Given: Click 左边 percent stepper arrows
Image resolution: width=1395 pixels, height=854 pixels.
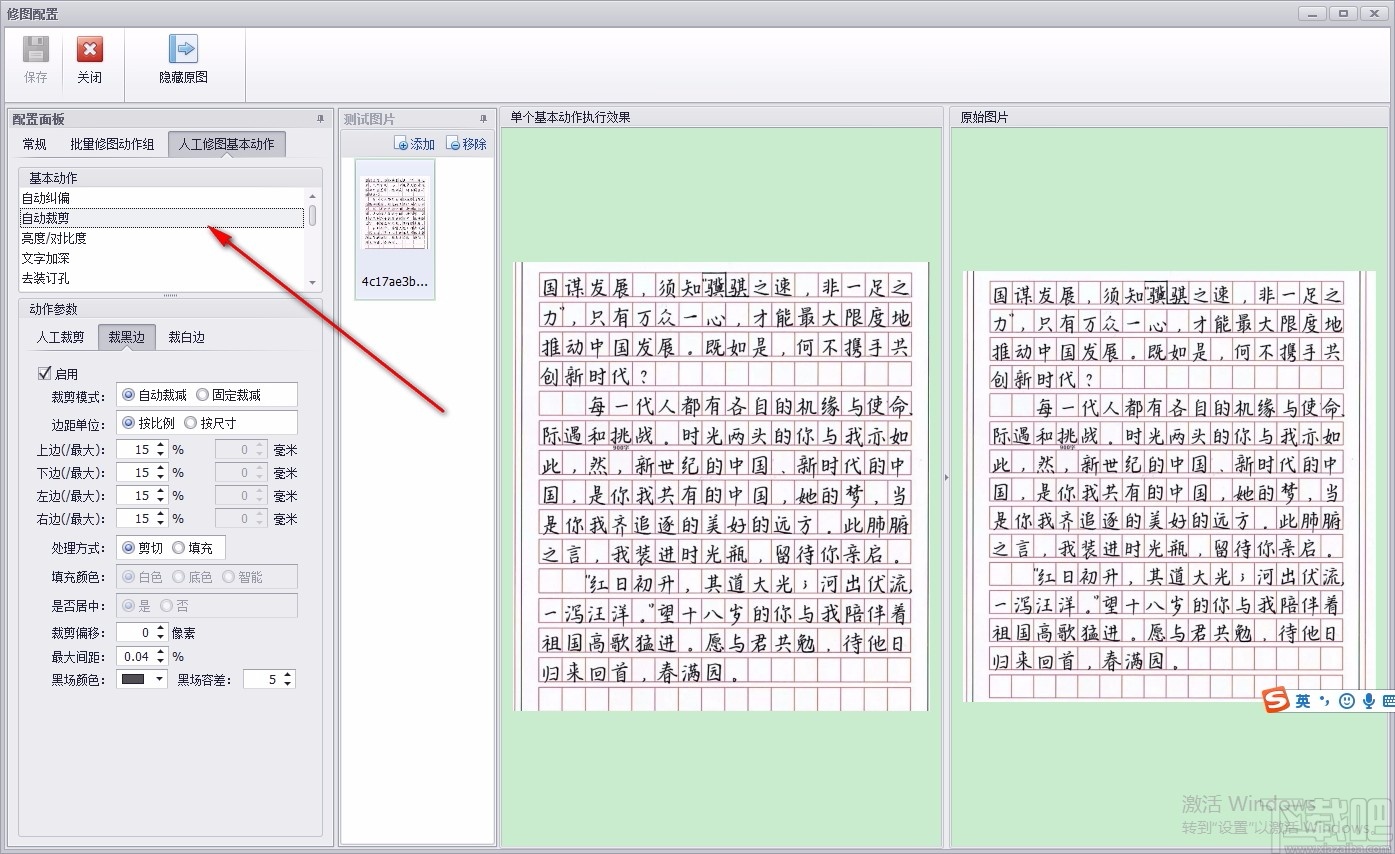Looking at the screenshot, I should [161, 496].
